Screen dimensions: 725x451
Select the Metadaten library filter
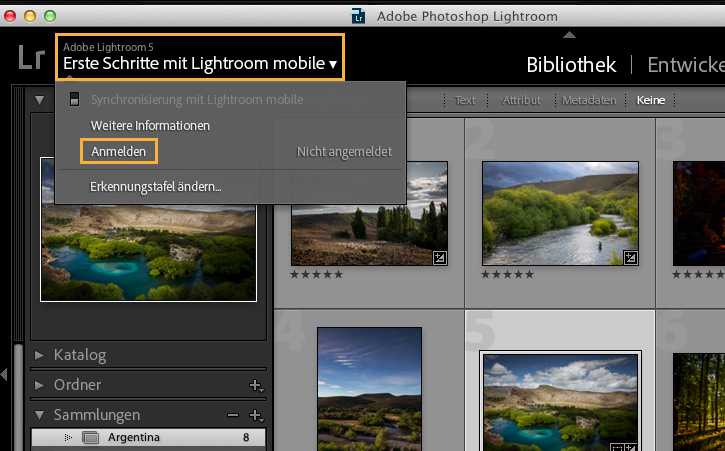point(589,100)
